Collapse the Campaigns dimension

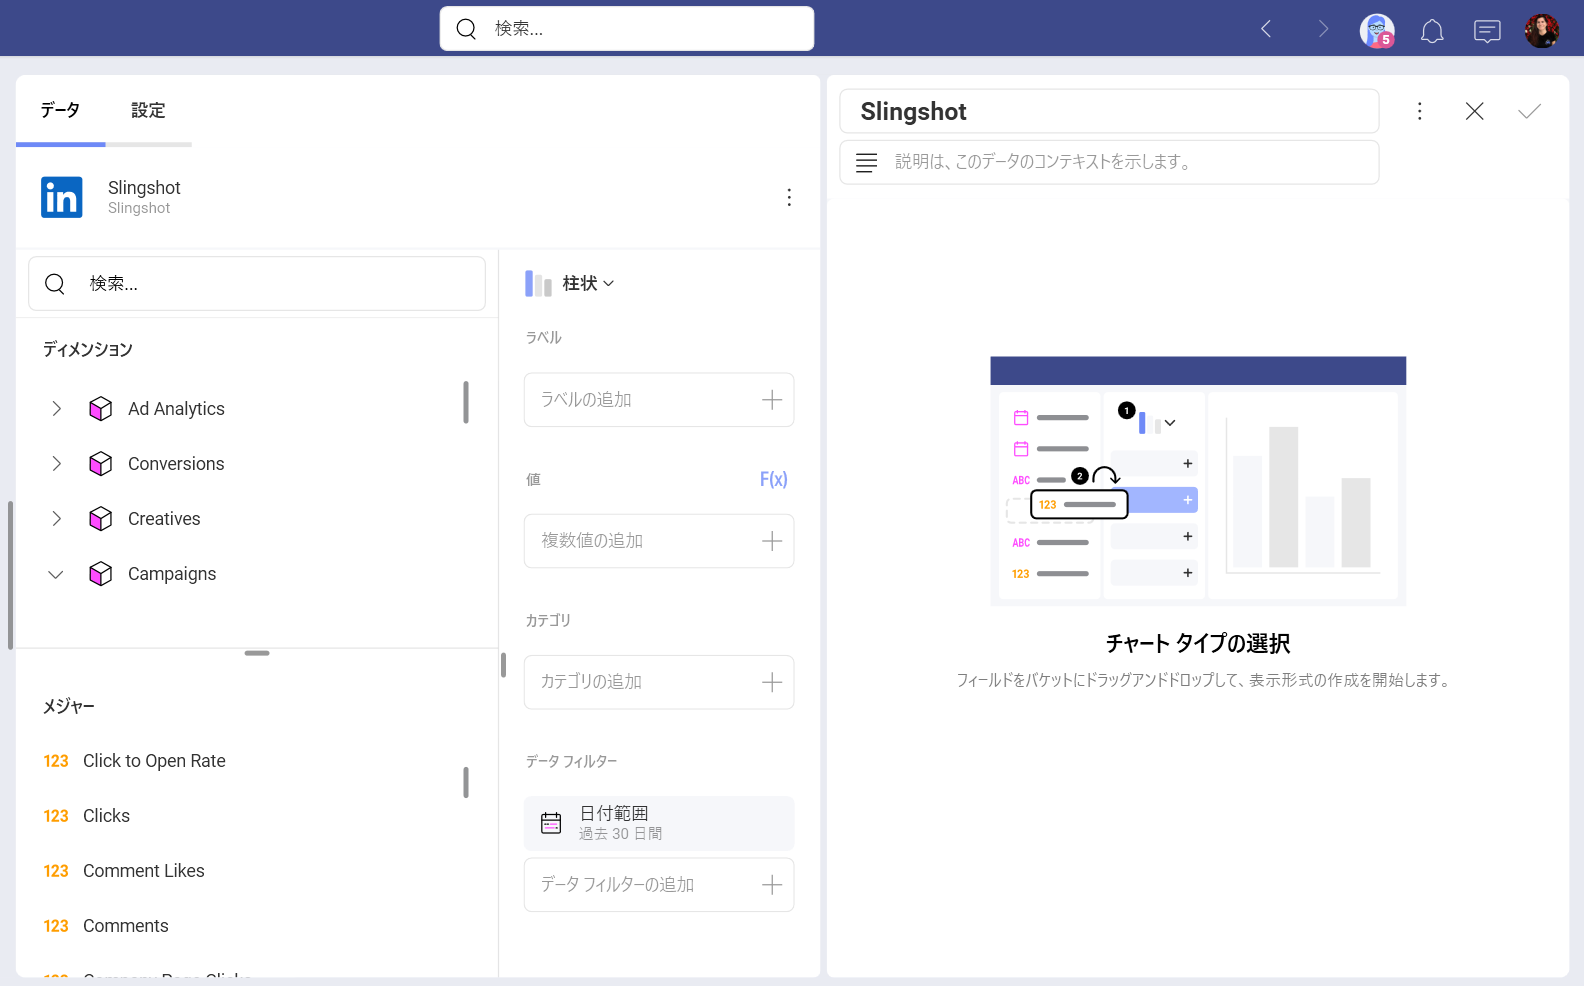(56, 574)
